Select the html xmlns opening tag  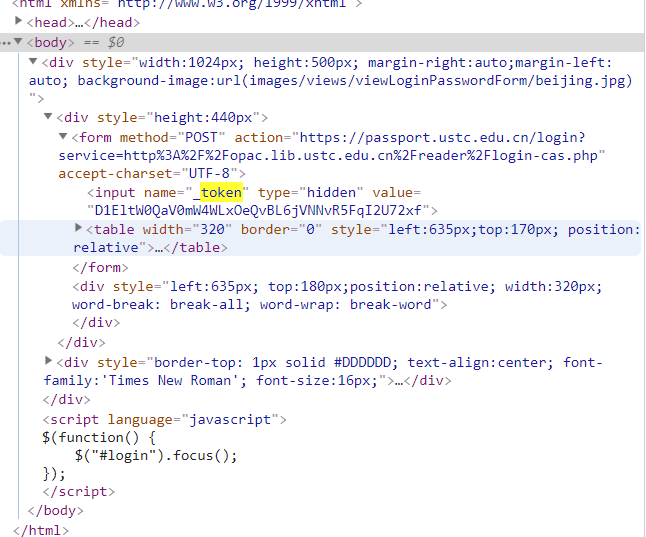[187, 4]
